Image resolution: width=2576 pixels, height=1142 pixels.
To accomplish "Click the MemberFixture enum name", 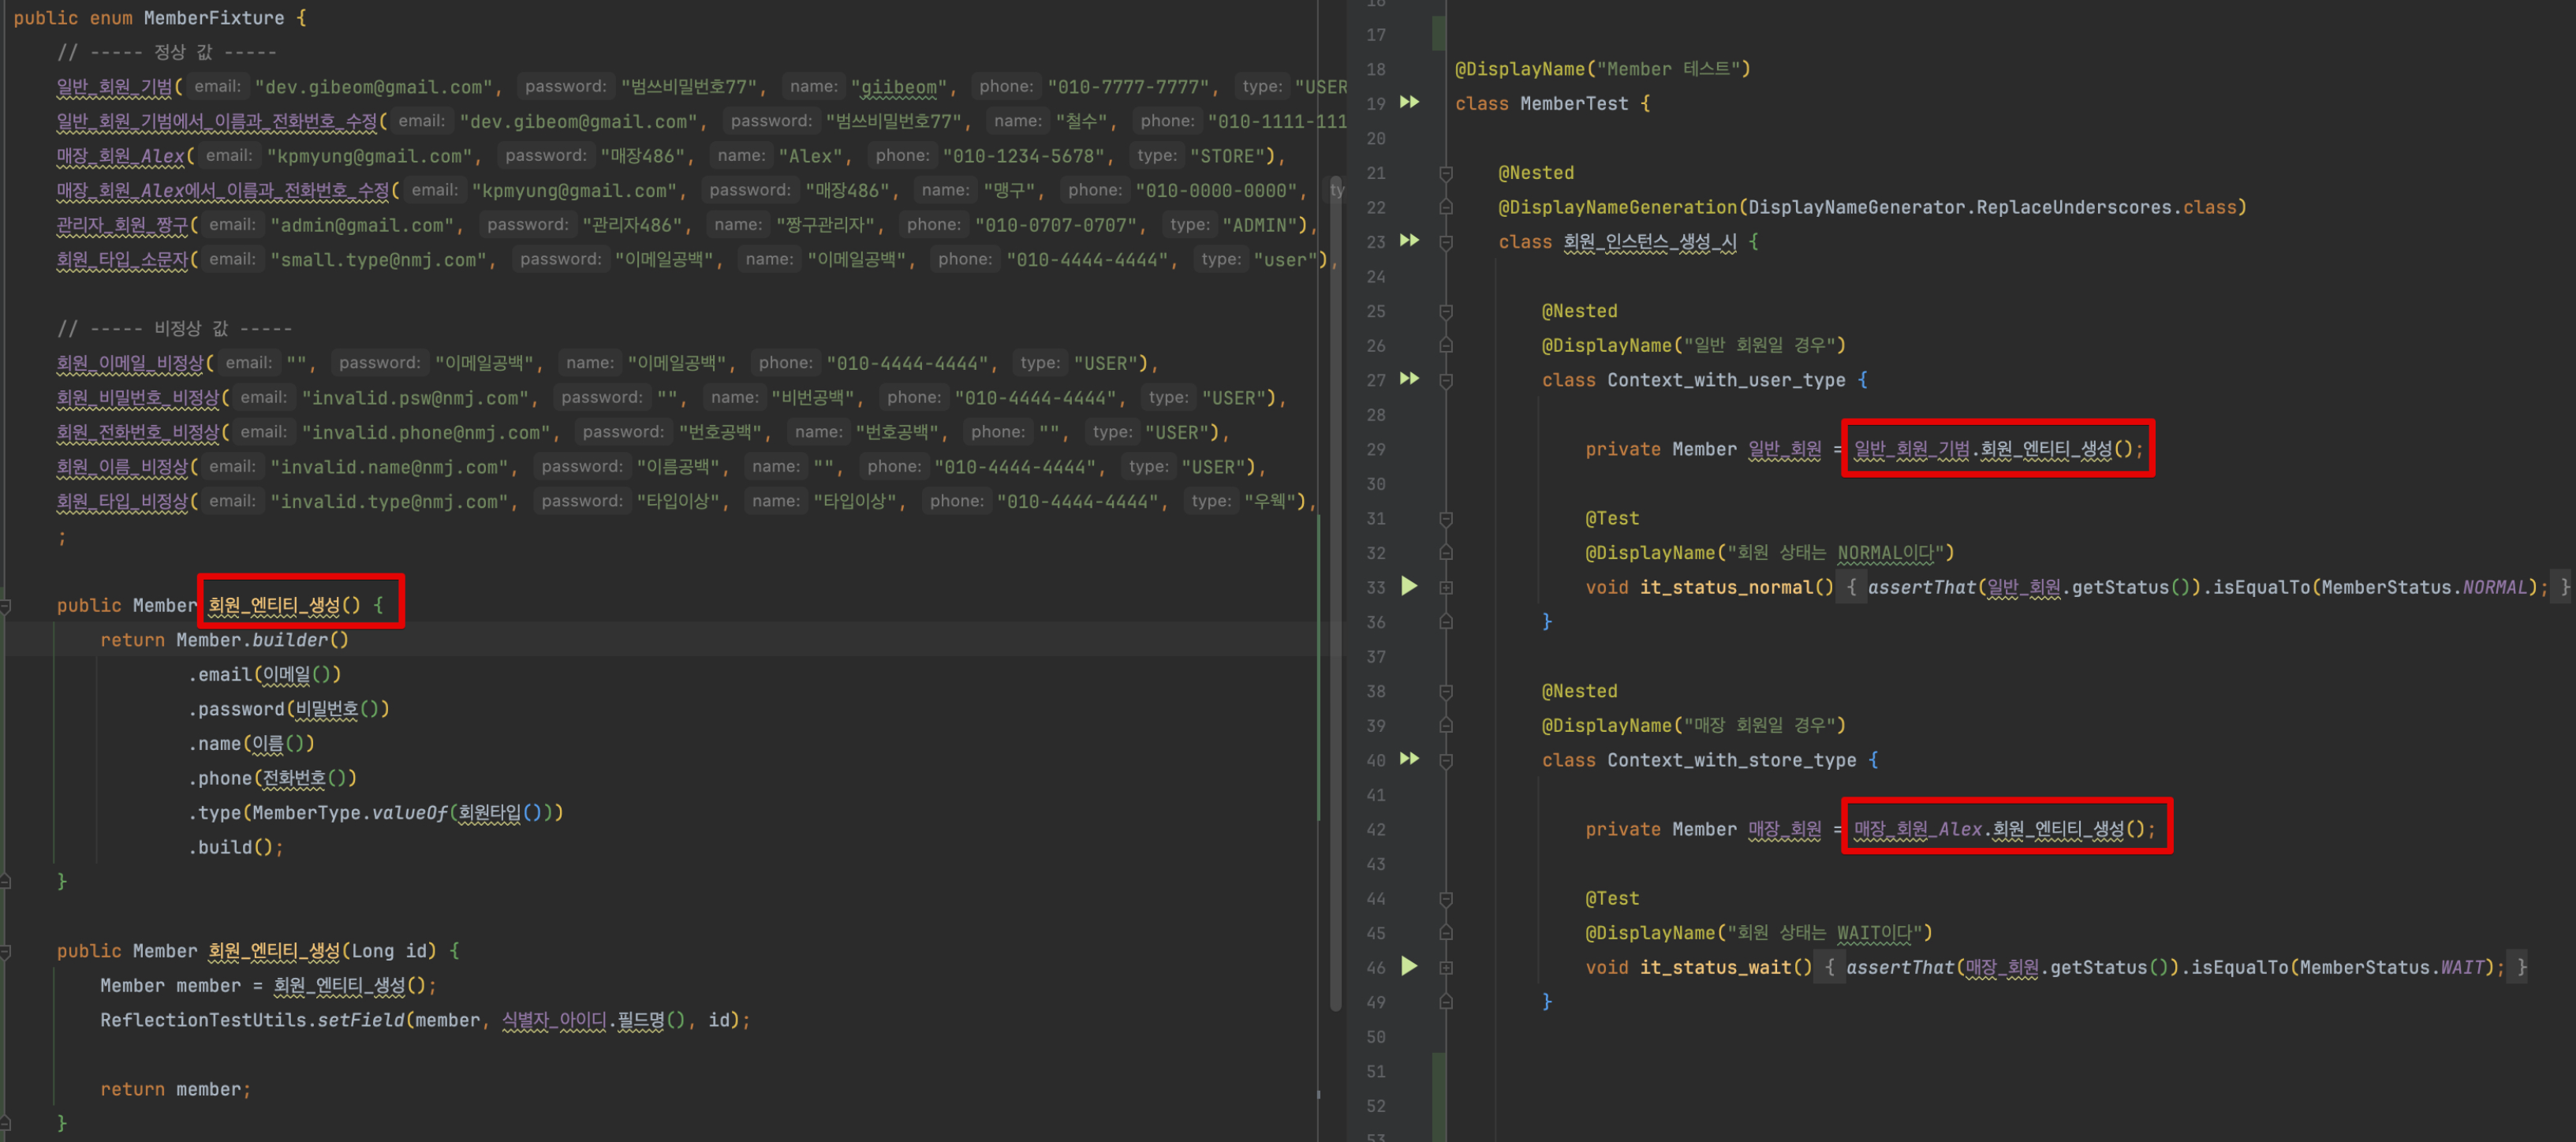I will [213, 18].
